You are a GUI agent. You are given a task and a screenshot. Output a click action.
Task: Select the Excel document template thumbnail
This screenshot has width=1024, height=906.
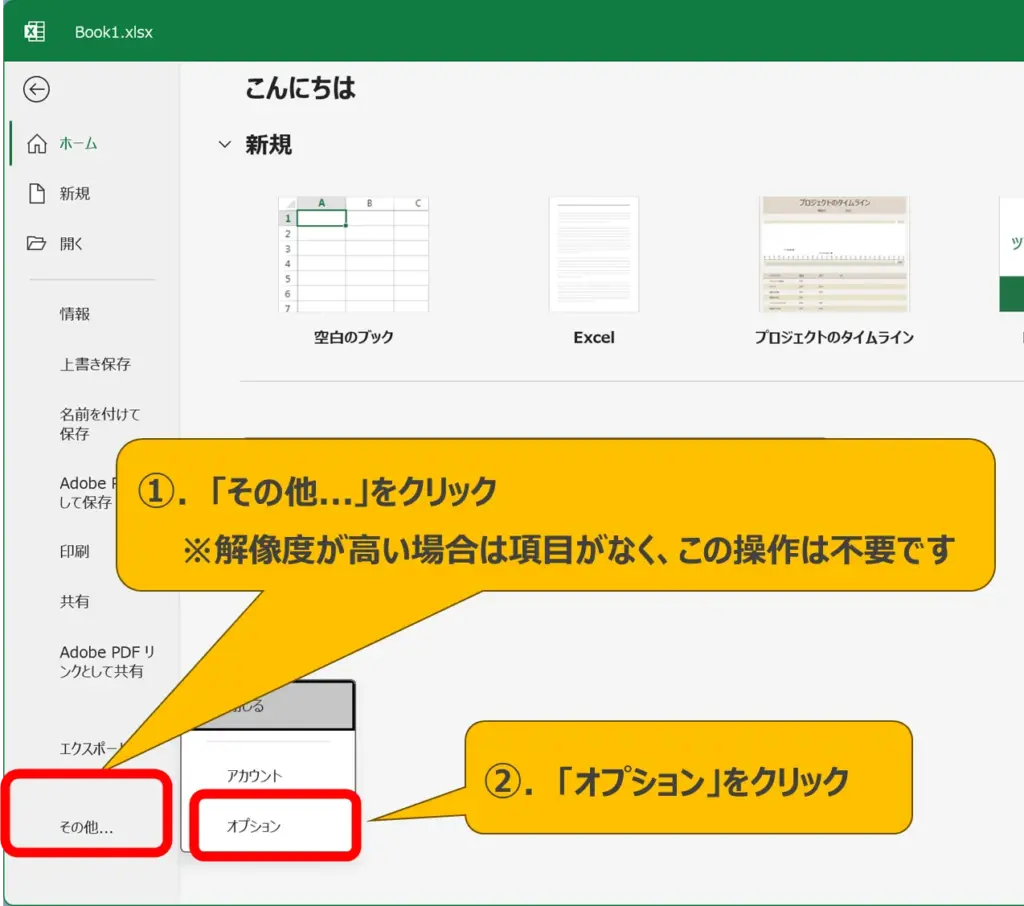click(593, 255)
